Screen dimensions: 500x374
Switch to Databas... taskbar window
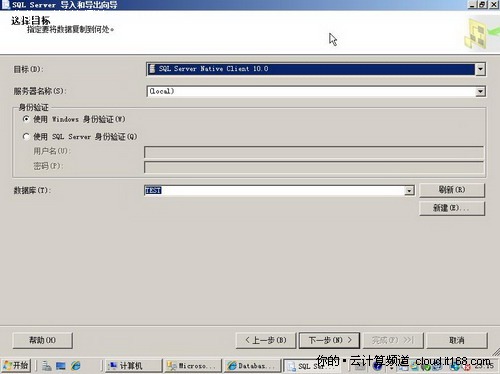252,366
